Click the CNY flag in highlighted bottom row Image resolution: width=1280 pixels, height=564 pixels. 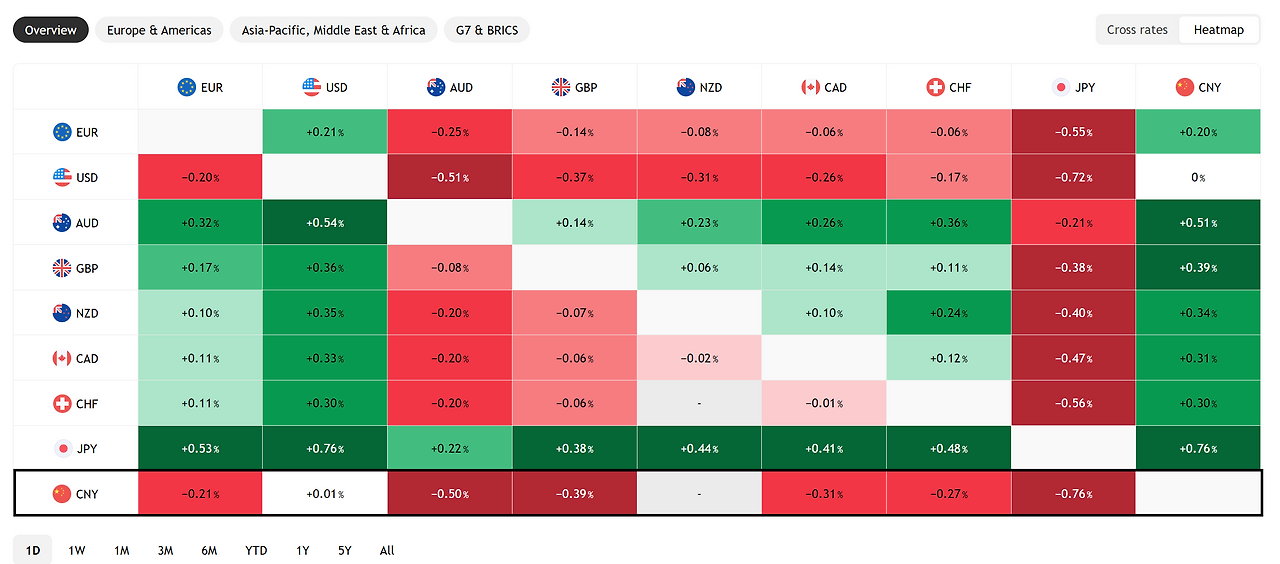(62, 494)
